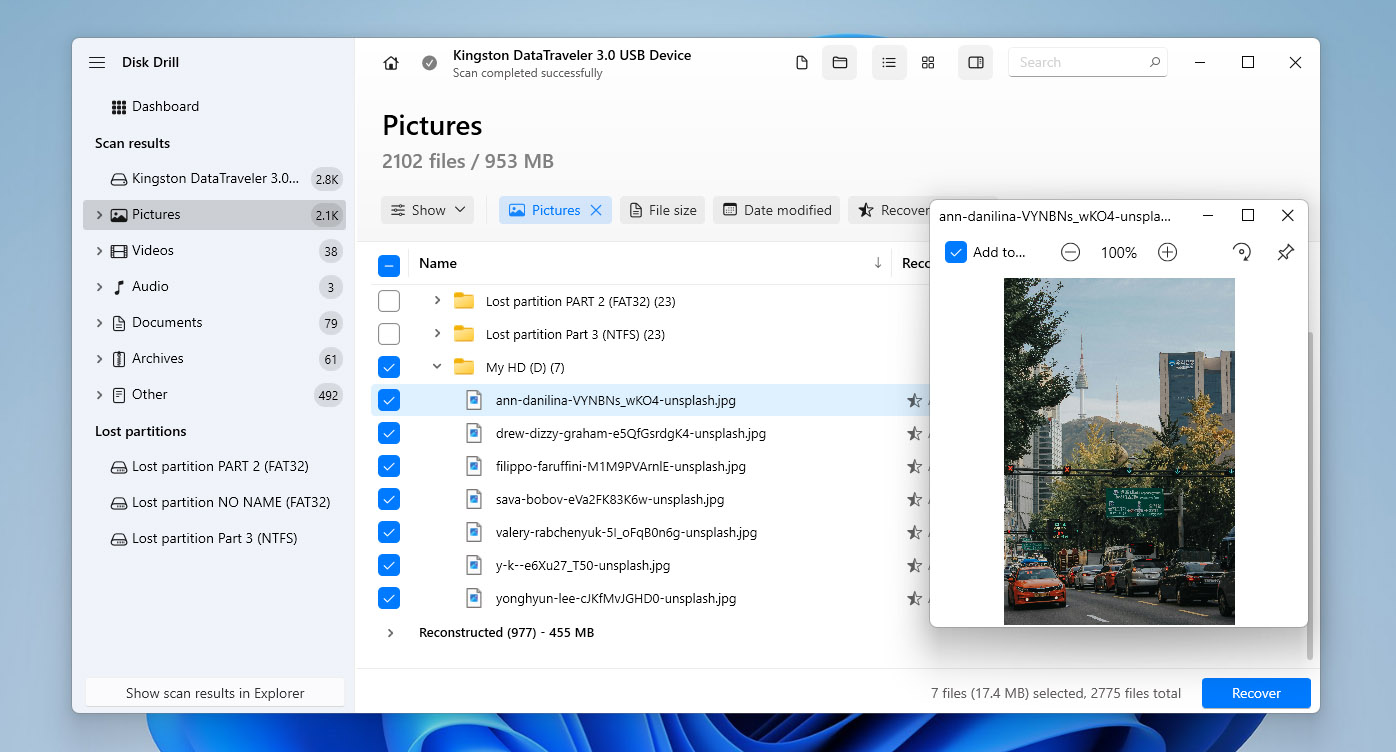Expand the Reconstructed (977) group

tap(390, 633)
